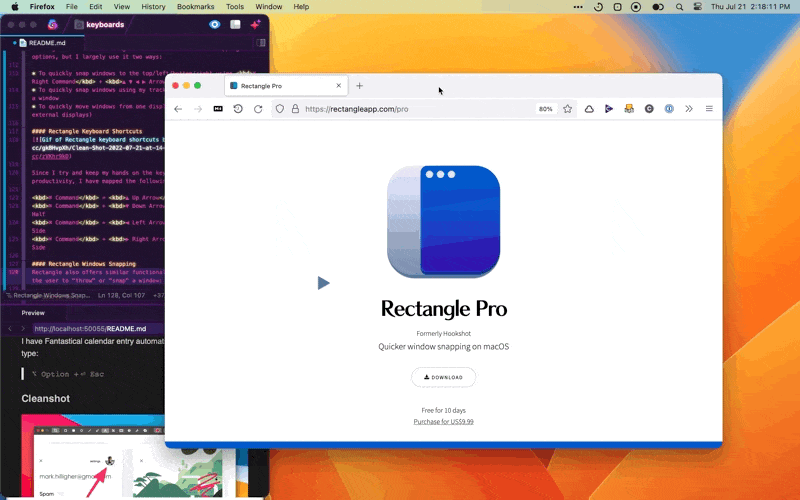This screenshot has height=500, width=800.
Task: Go forward in Nova preview pane
Action: pyautogui.click(x=22, y=329)
